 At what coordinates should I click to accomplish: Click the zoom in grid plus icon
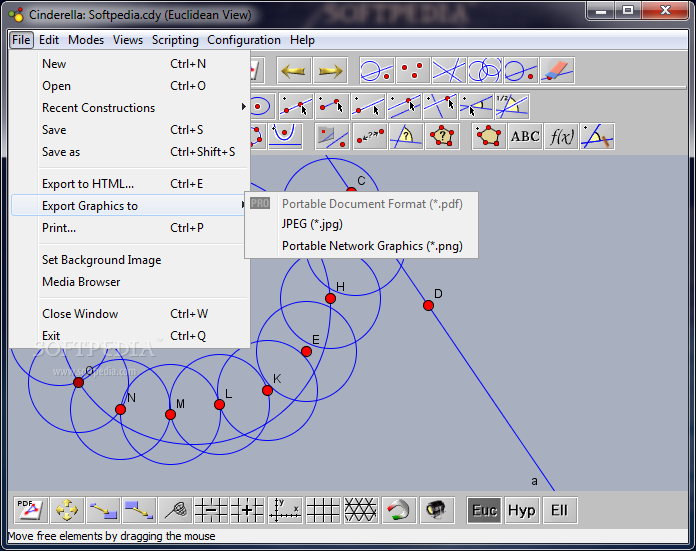coord(248,510)
